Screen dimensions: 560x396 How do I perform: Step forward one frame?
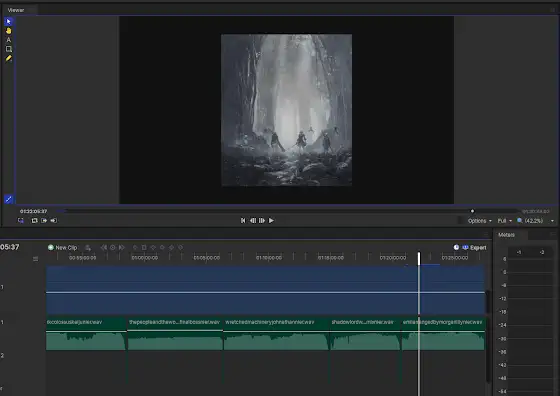(x=262, y=221)
